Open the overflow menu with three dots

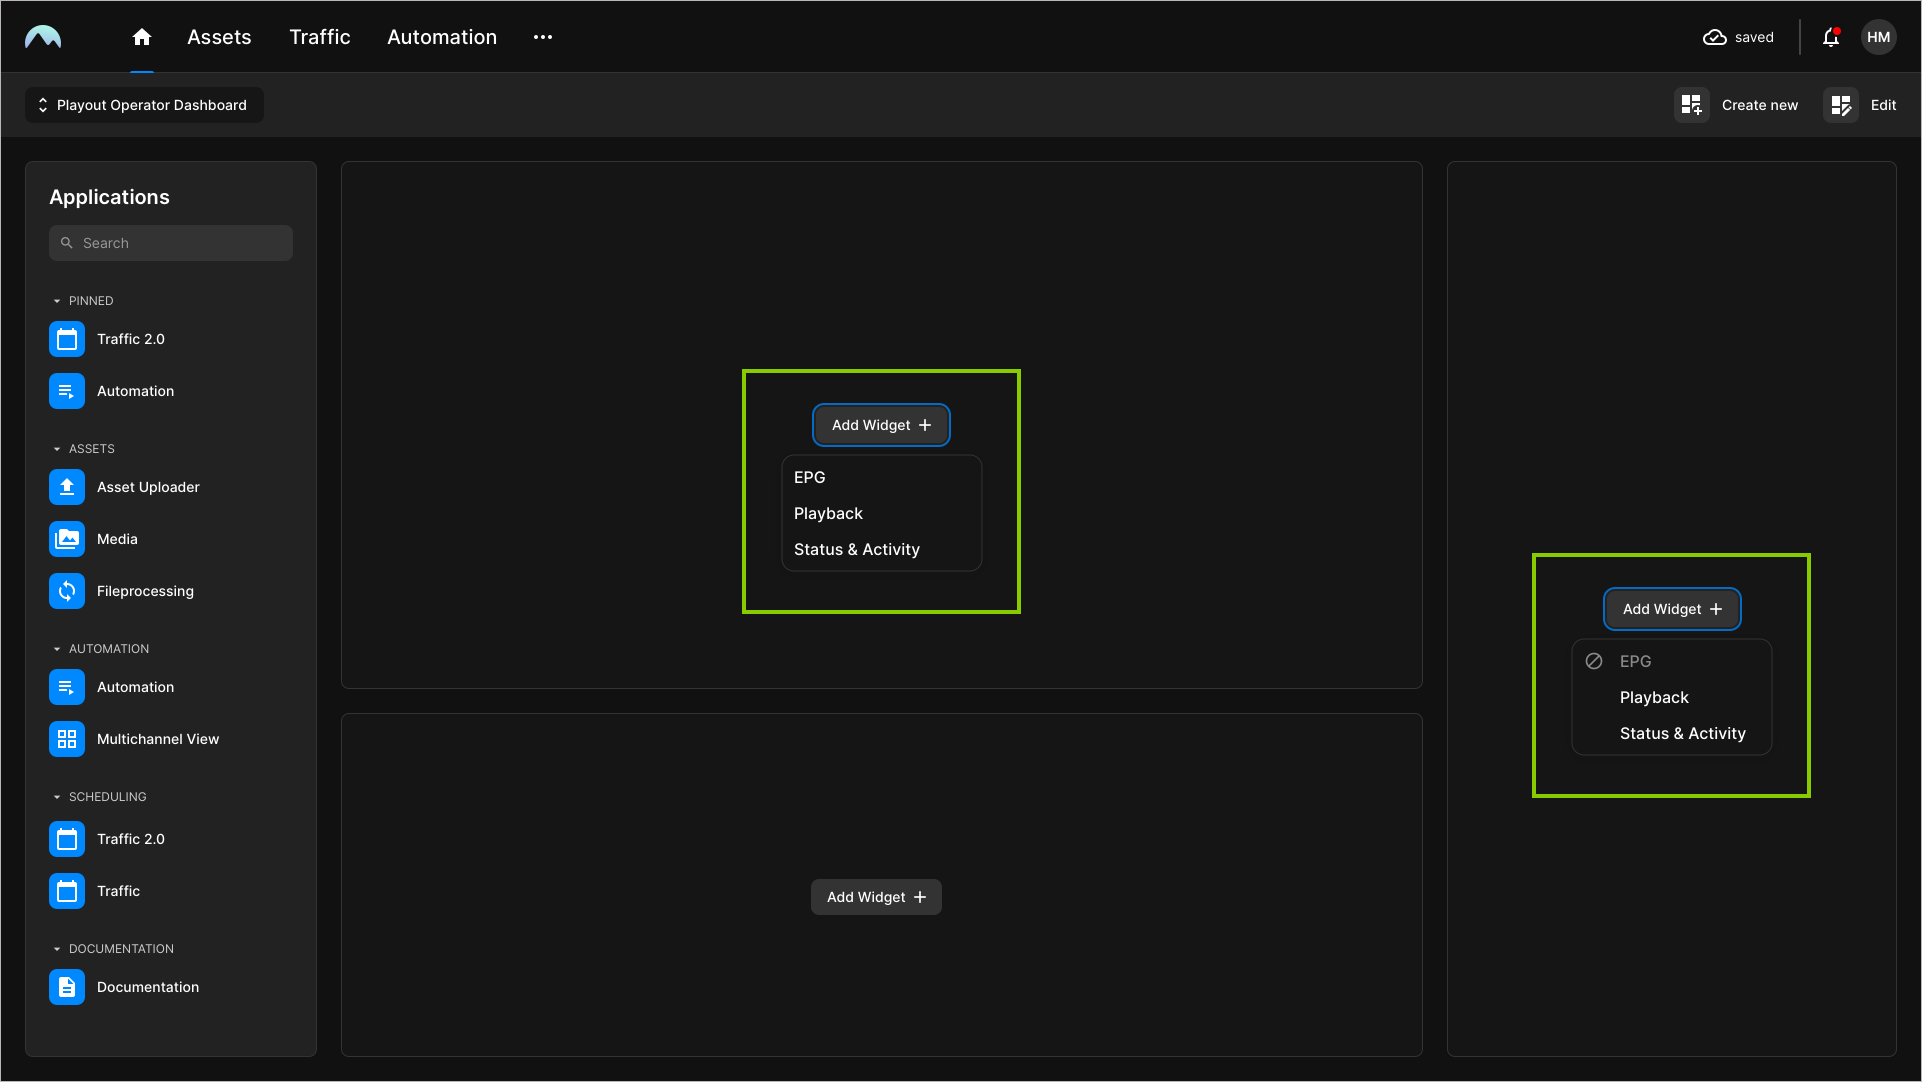click(542, 37)
